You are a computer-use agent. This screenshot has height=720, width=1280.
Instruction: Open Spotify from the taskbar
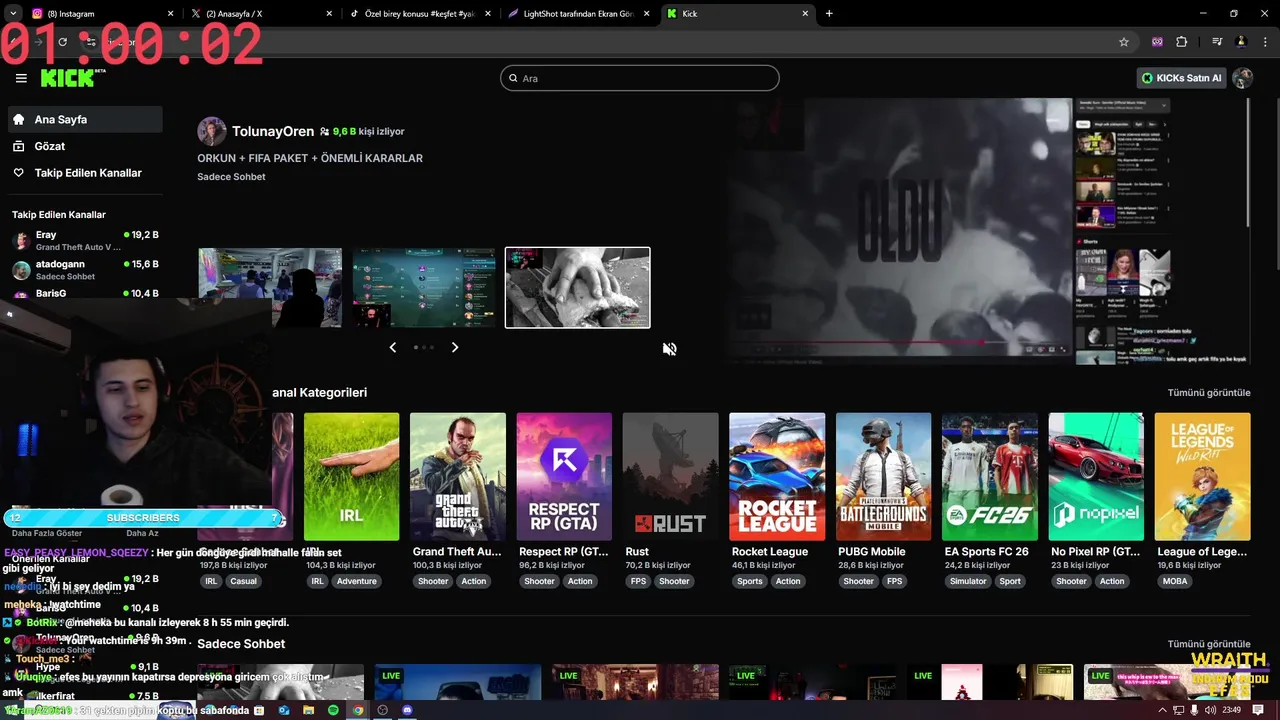coord(333,710)
